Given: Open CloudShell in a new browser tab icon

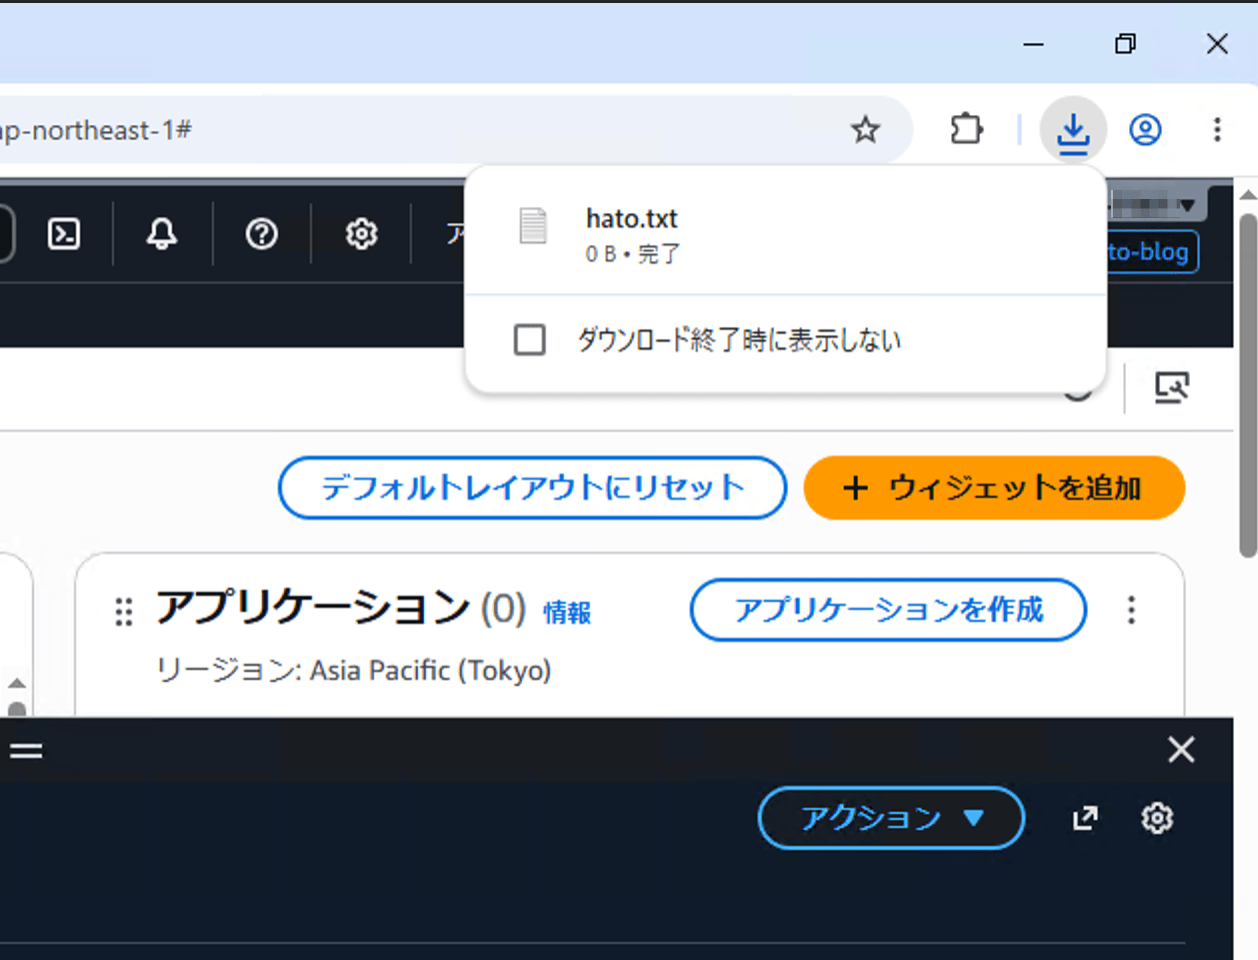Looking at the screenshot, I should (1085, 818).
